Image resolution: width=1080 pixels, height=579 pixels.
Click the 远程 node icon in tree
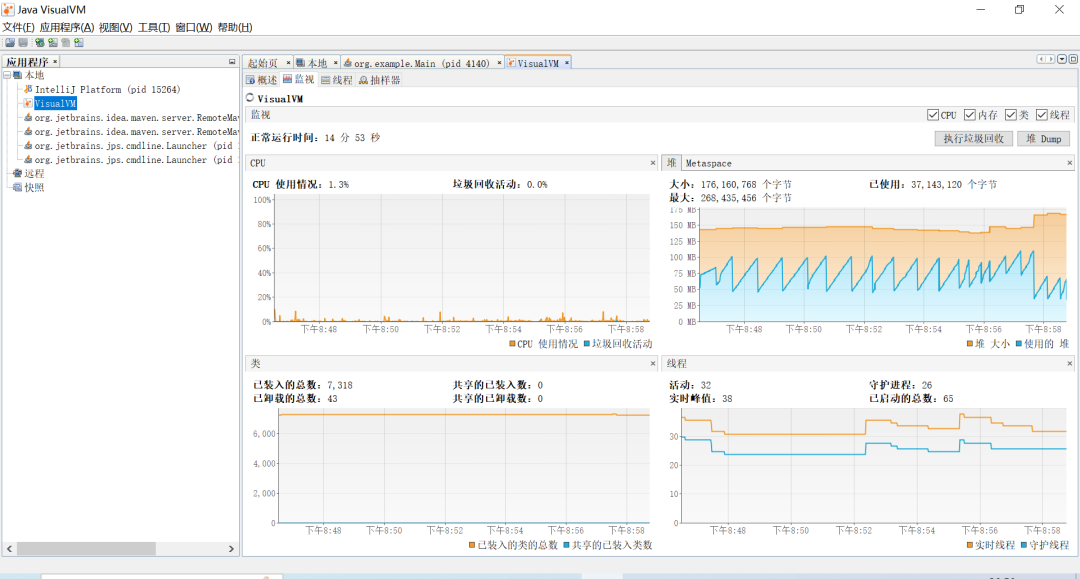coord(17,173)
